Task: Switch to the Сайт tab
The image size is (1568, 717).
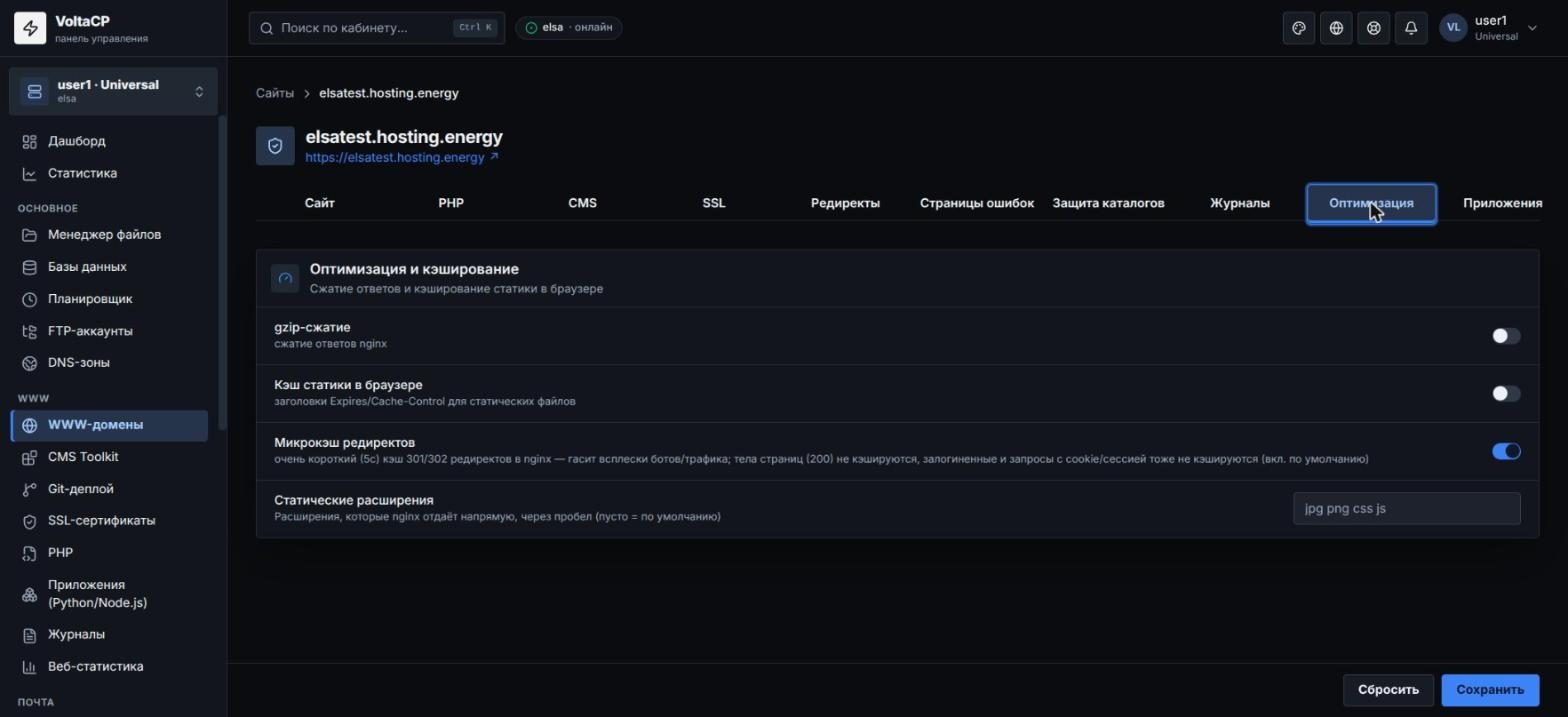Action: coord(320,203)
